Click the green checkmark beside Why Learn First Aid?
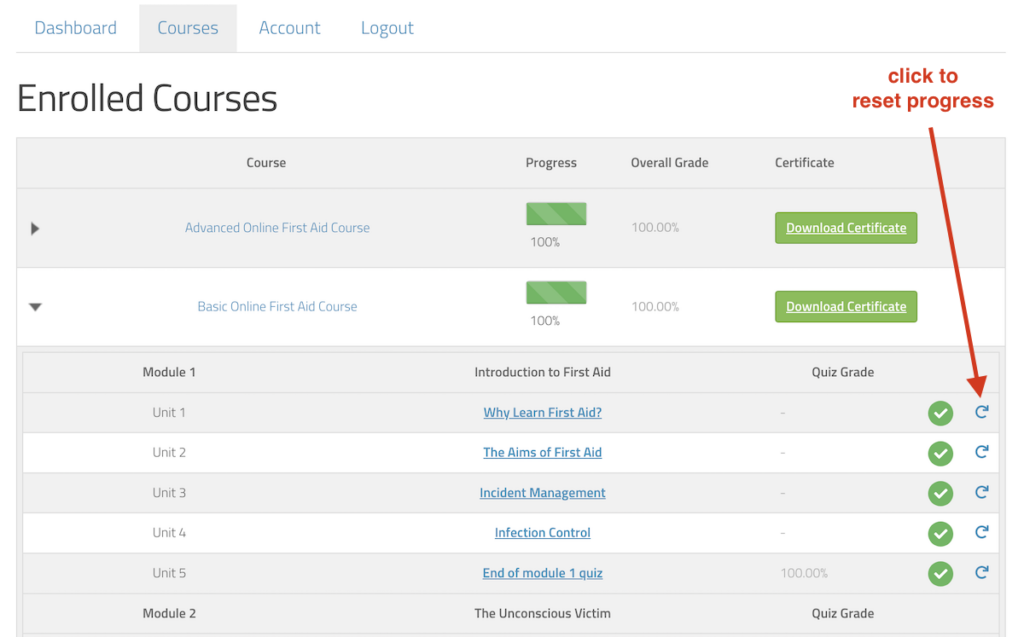Screen dimensions: 1024x637 pos(940,412)
